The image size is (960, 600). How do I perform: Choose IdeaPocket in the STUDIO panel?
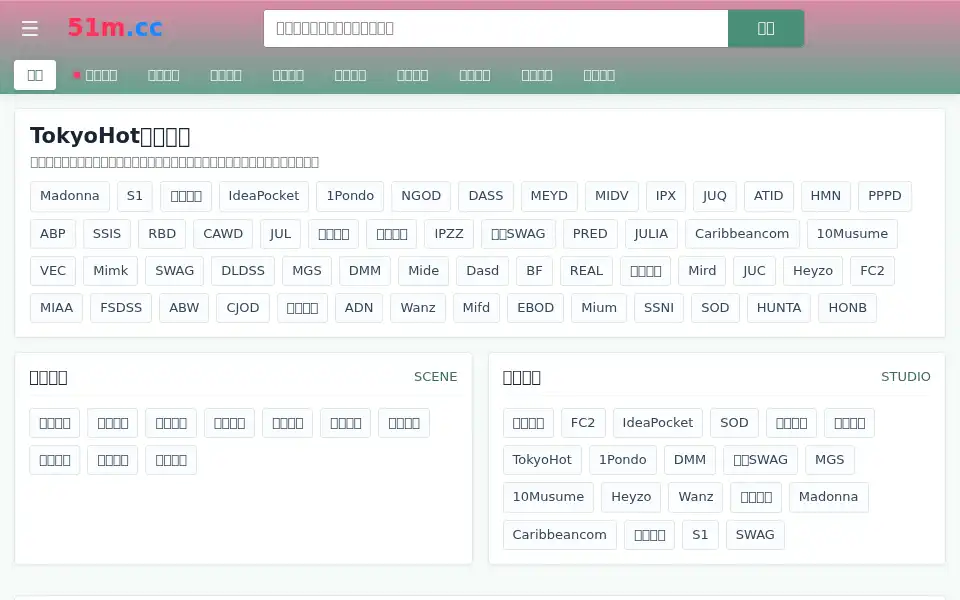(658, 423)
